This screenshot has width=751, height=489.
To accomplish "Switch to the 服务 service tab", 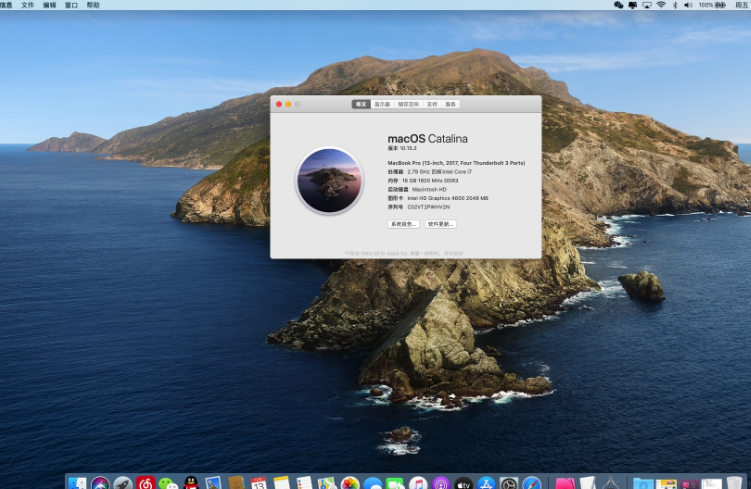I will [x=451, y=104].
